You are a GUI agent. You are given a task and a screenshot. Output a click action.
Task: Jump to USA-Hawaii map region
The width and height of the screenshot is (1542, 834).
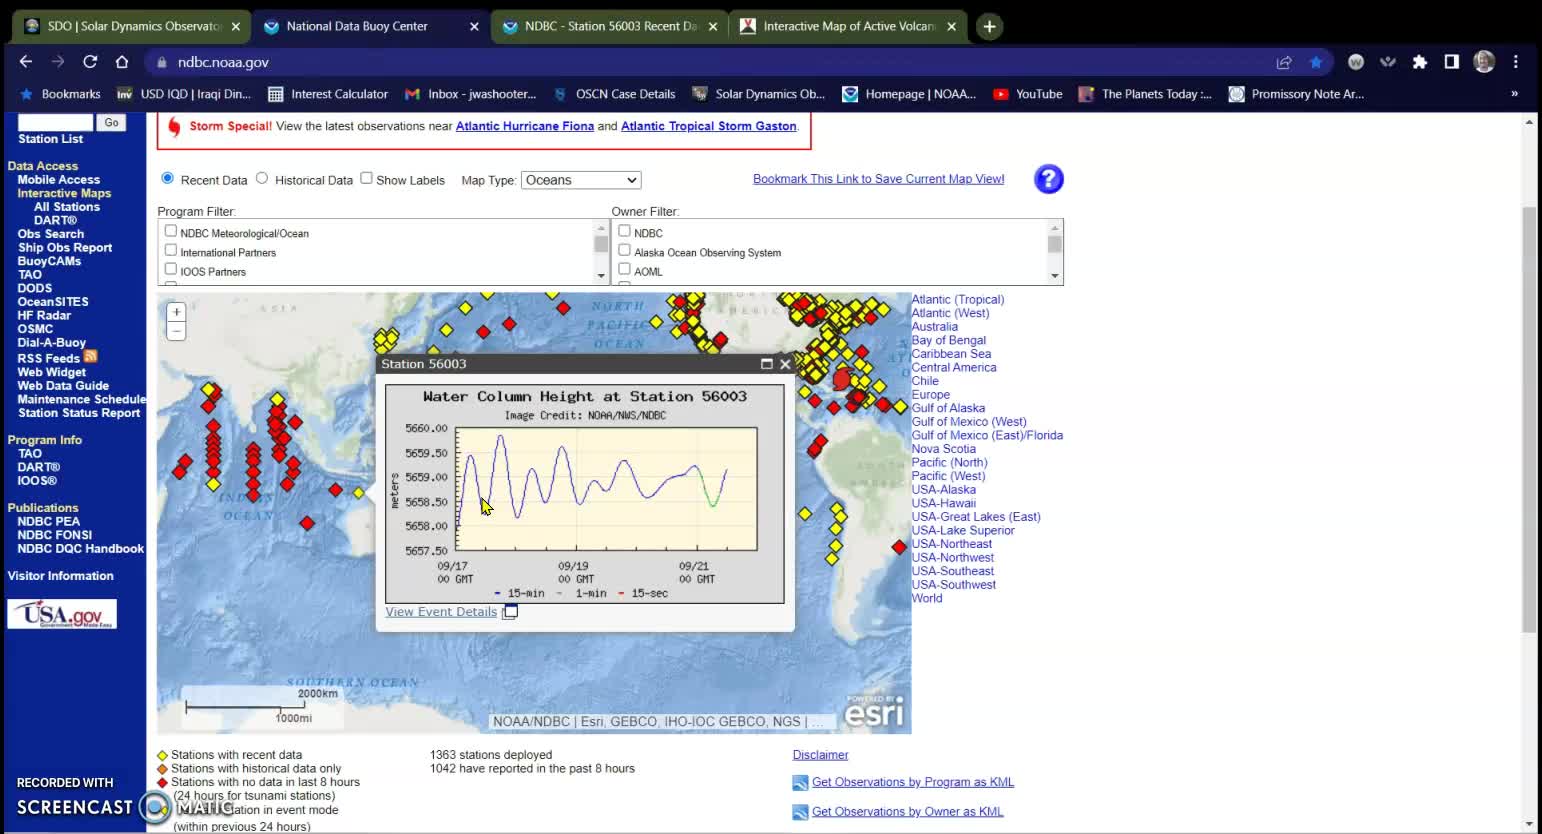943,503
